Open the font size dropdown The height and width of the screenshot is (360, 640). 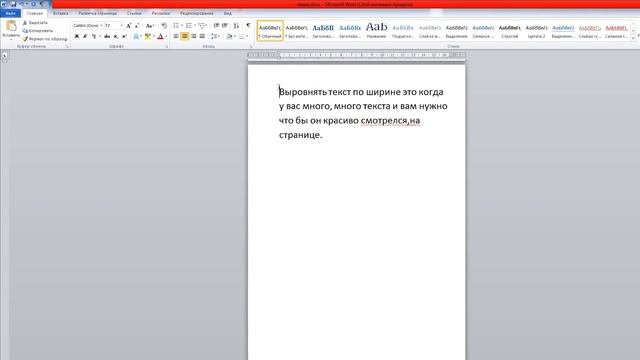click(122, 26)
